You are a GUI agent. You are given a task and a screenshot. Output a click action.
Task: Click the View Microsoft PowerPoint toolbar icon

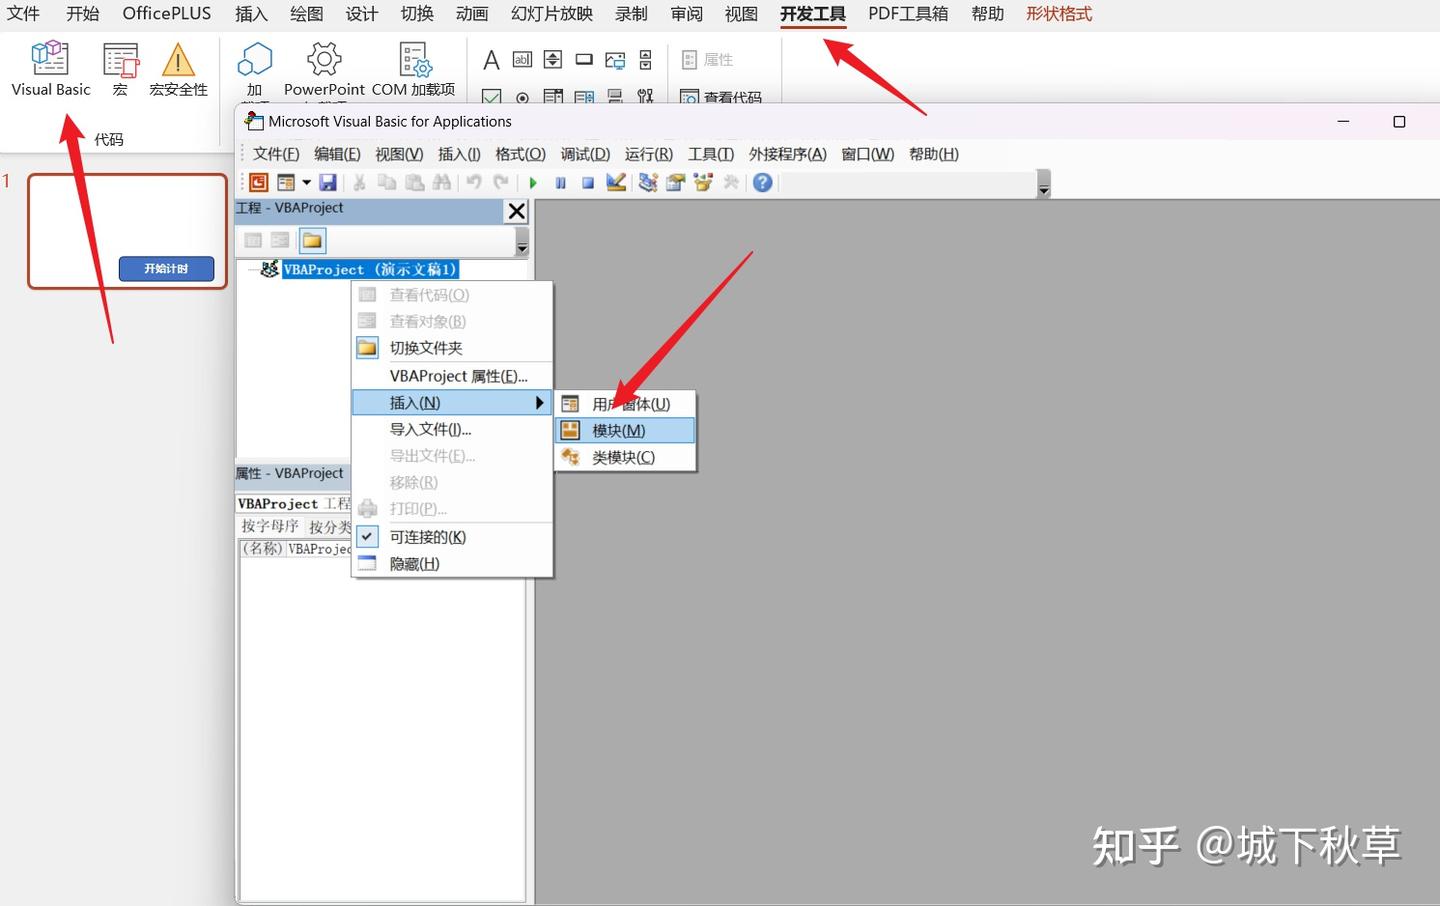point(259,182)
